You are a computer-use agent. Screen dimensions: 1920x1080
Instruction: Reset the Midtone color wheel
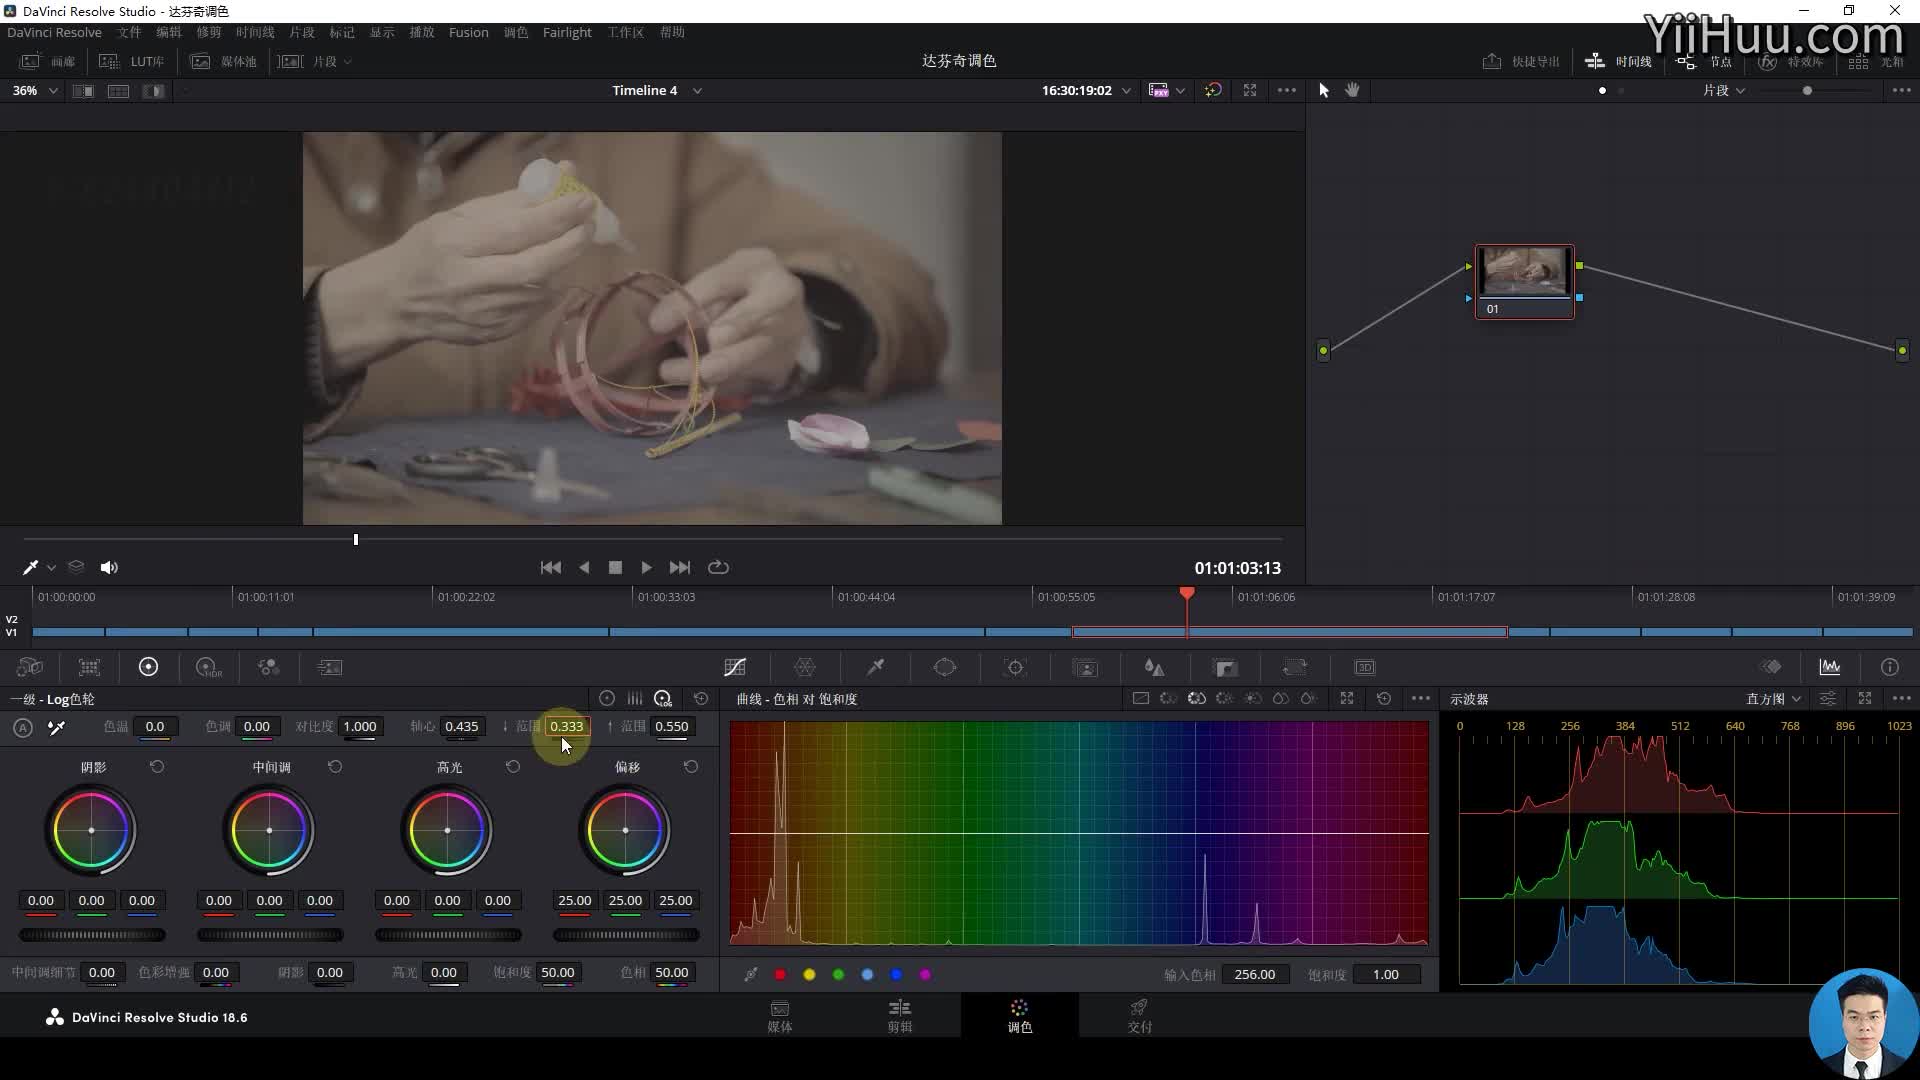(x=335, y=767)
